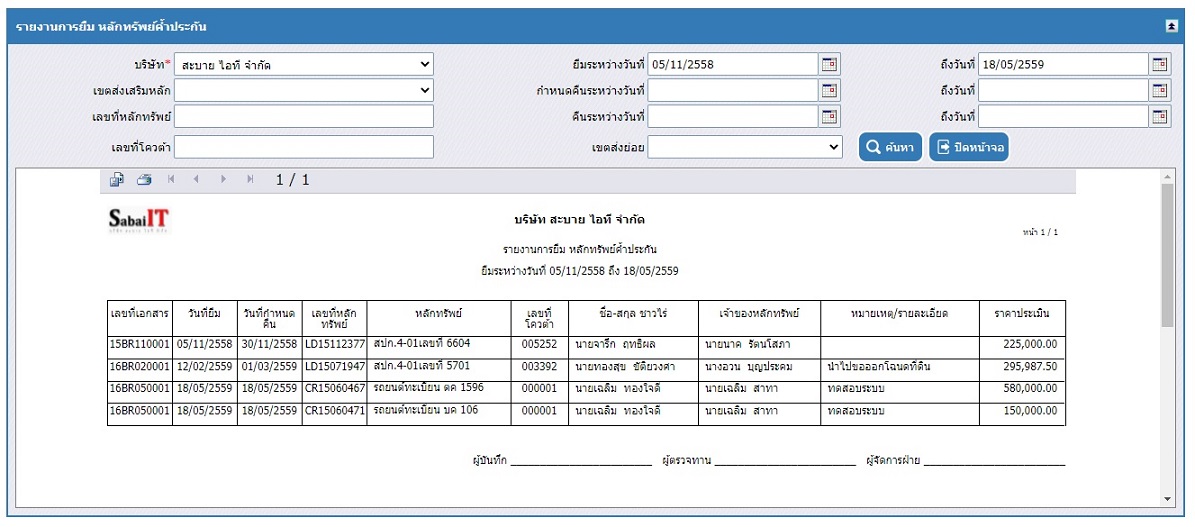Click page indicator 1 / 1
Screen dimensions: 1195x527
tap(293, 180)
